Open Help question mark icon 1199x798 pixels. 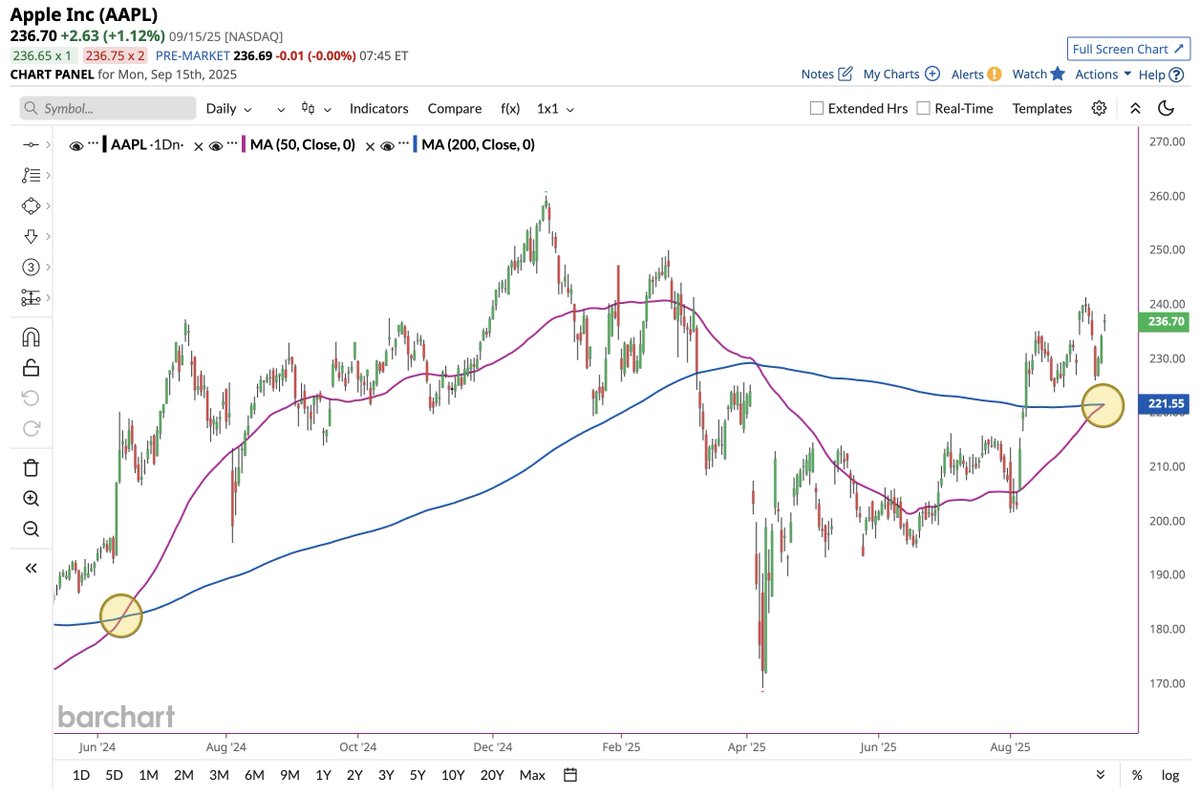tap(1177, 75)
